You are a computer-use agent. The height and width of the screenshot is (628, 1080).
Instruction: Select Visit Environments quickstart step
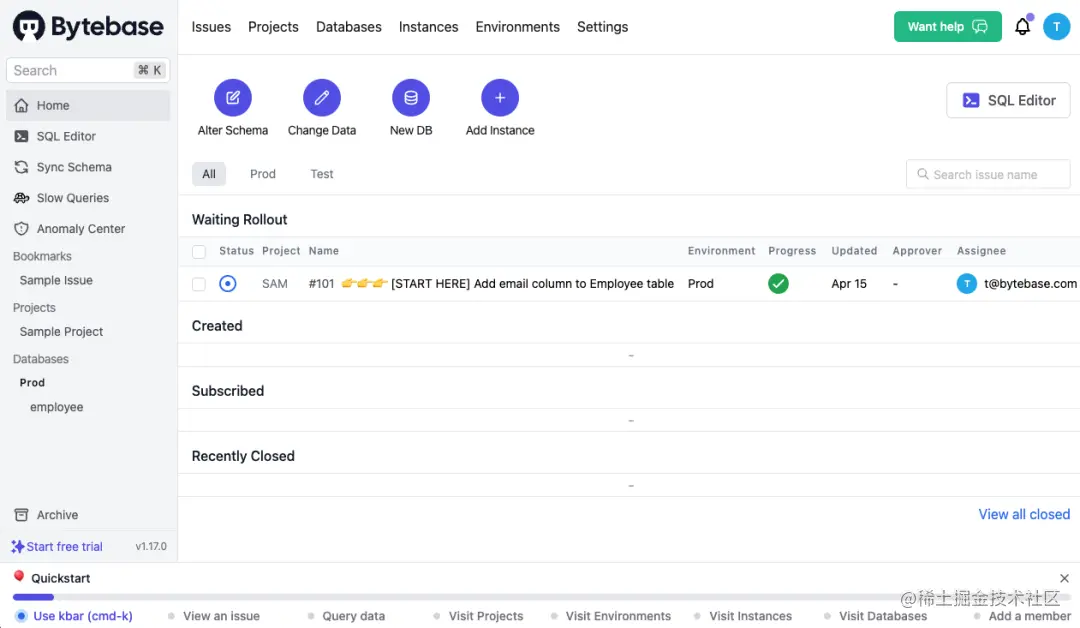point(610,616)
